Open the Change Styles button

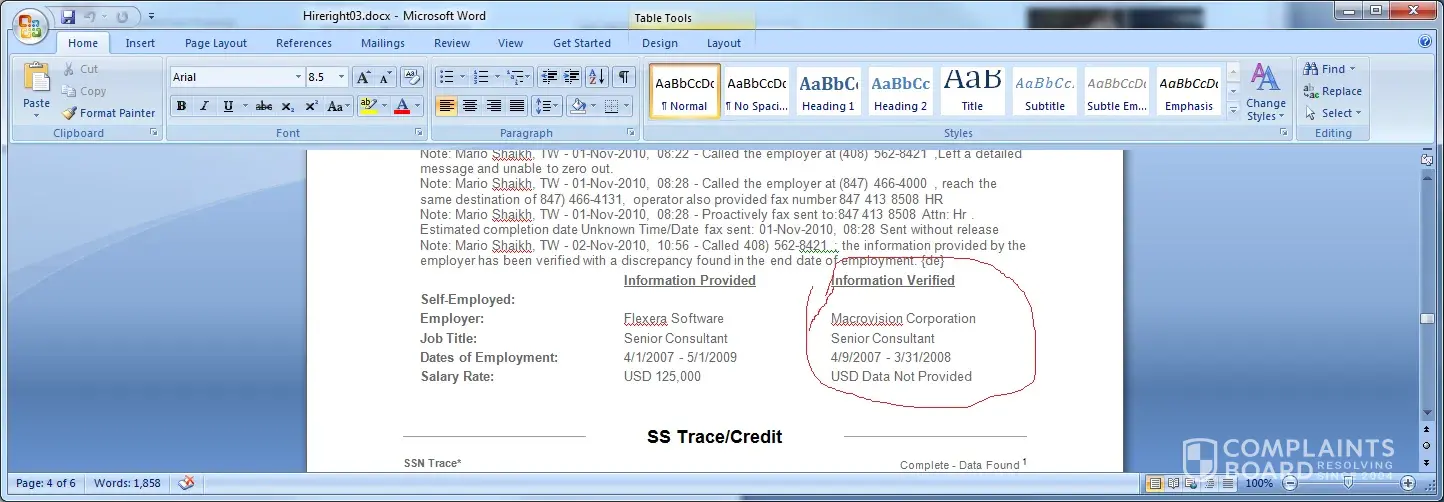(1266, 92)
